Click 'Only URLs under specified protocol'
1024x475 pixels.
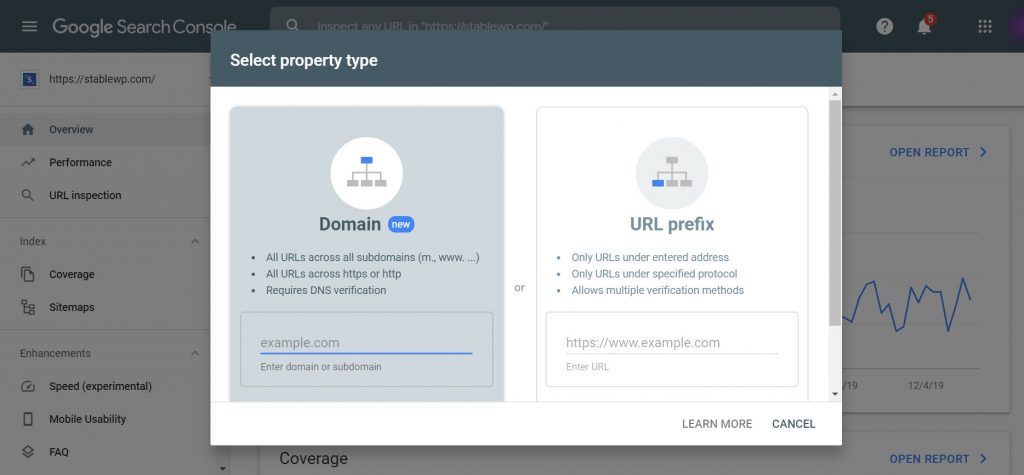pyautogui.click(x=654, y=274)
